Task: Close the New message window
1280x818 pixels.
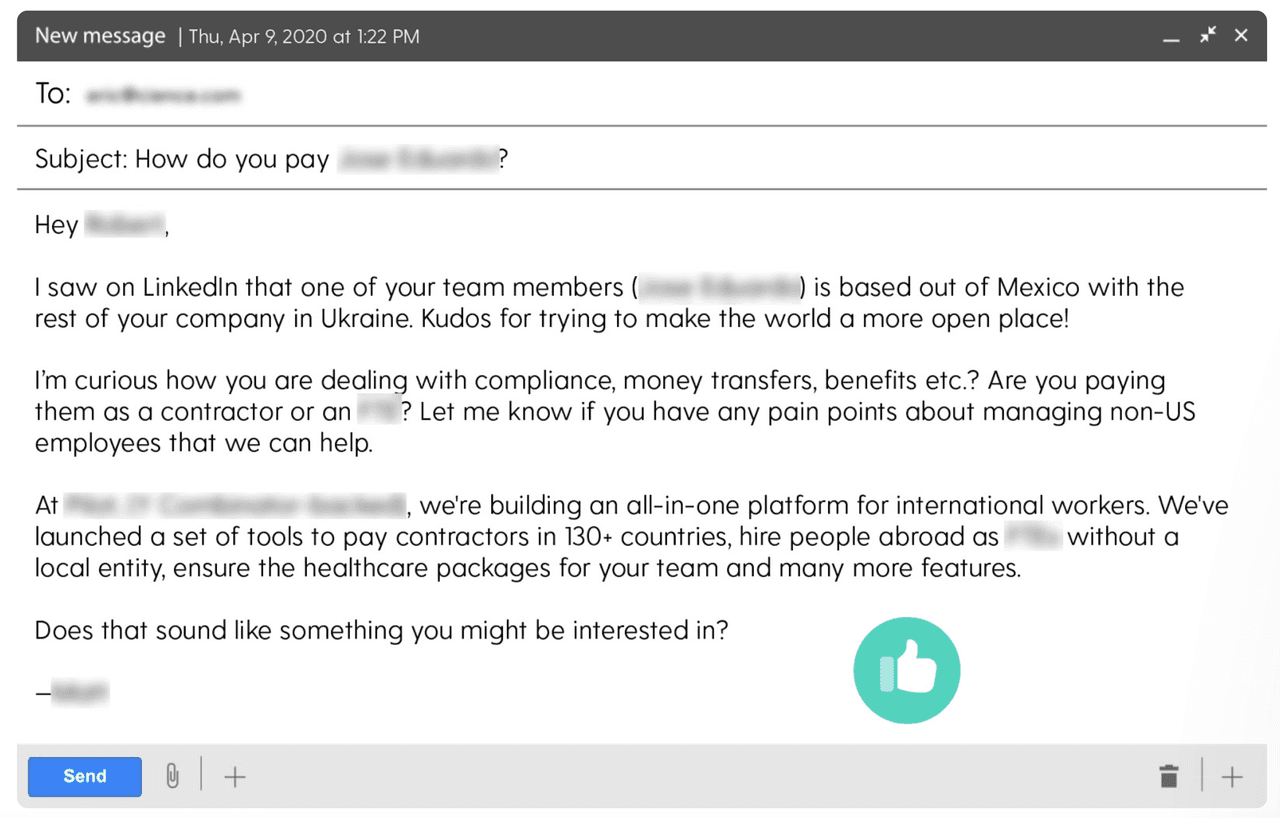Action: tap(1241, 35)
